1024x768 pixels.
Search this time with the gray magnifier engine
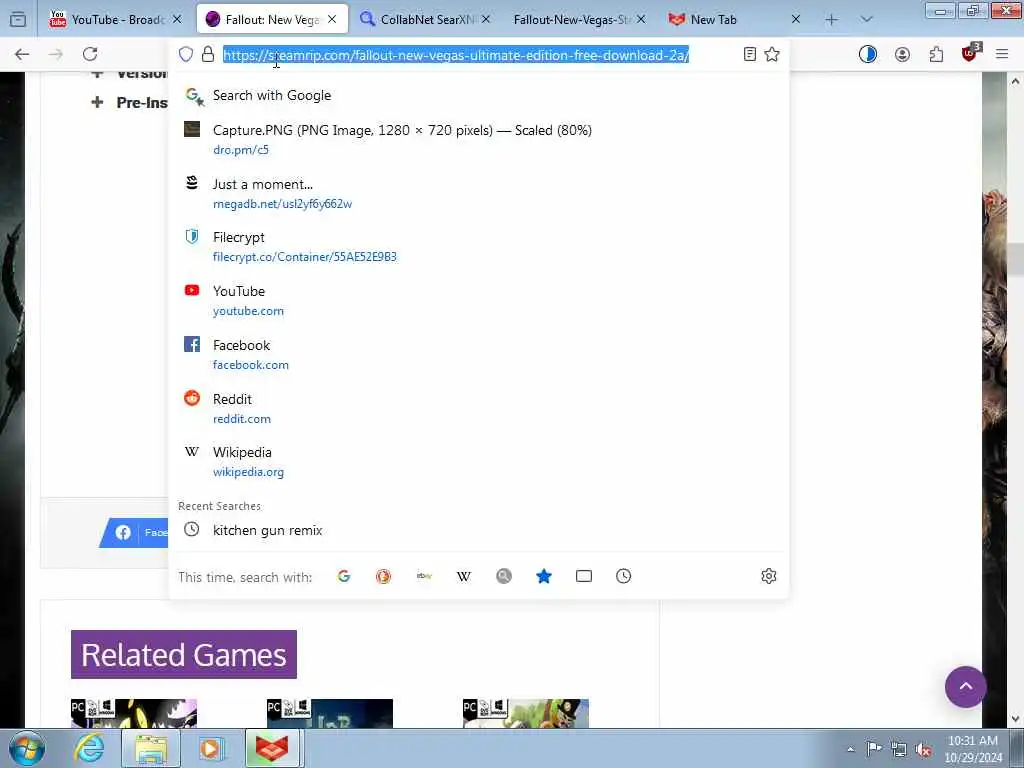point(504,576)
